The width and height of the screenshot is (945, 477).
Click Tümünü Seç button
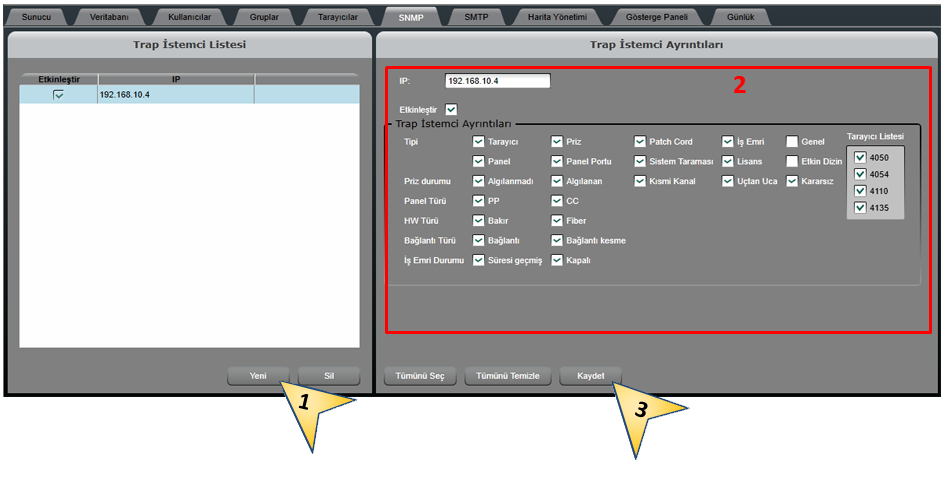tap(421, 376)
